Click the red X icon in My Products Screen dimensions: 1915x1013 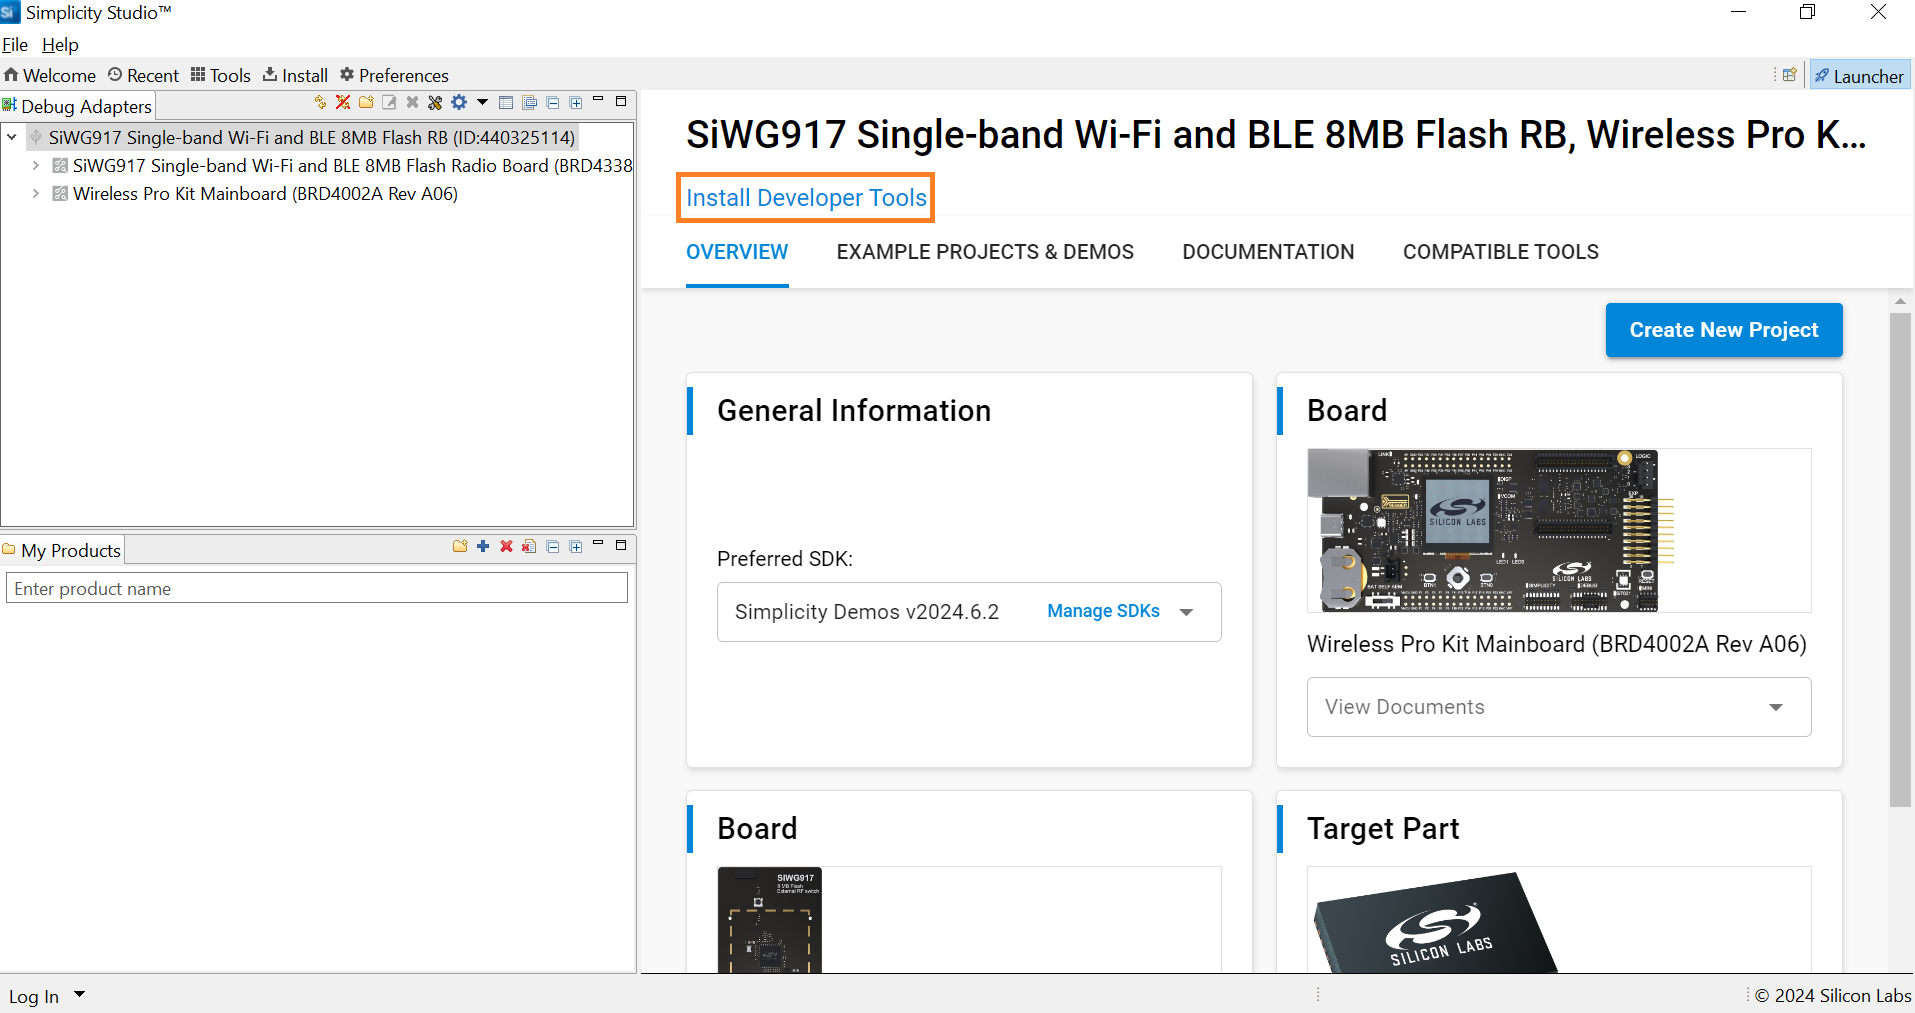[x=506, y=546]
